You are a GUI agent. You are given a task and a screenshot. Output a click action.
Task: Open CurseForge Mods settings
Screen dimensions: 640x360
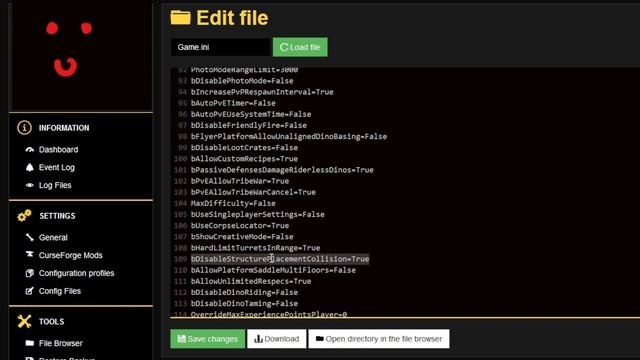tap(71, 256)
